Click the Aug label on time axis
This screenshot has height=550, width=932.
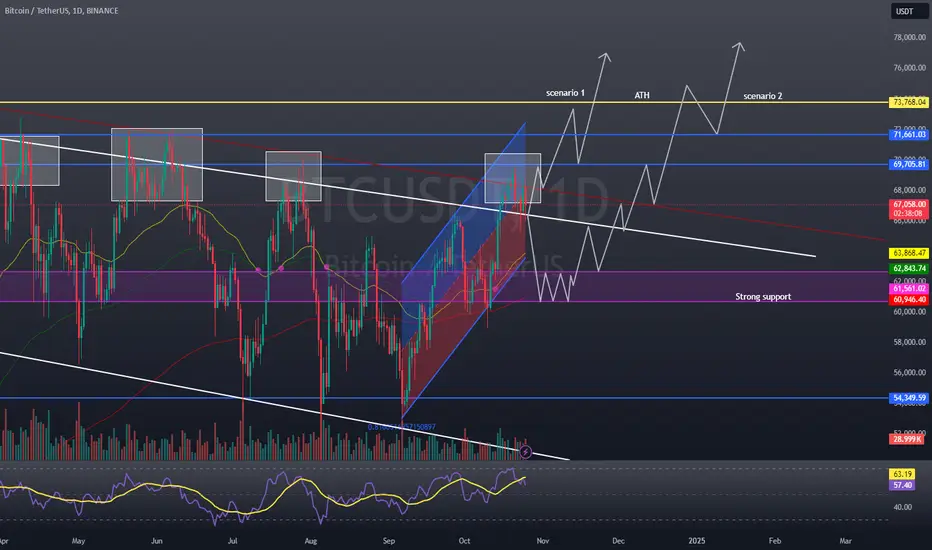[310, 541]
